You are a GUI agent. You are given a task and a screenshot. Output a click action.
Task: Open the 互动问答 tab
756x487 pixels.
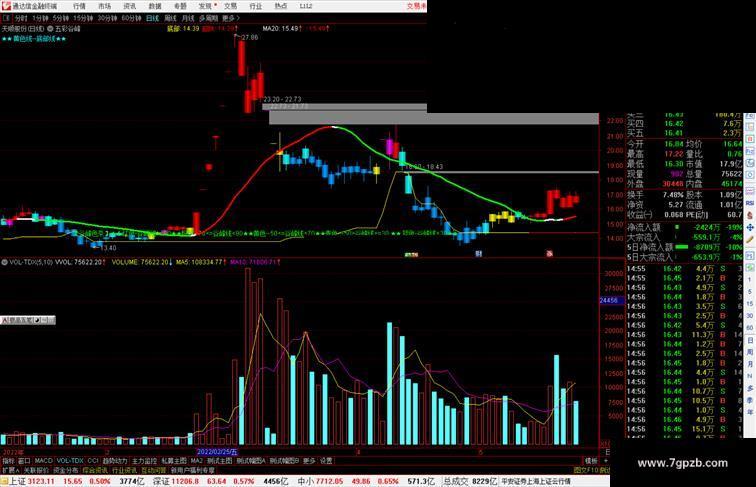pyautogui.click(x=154, y=470)
